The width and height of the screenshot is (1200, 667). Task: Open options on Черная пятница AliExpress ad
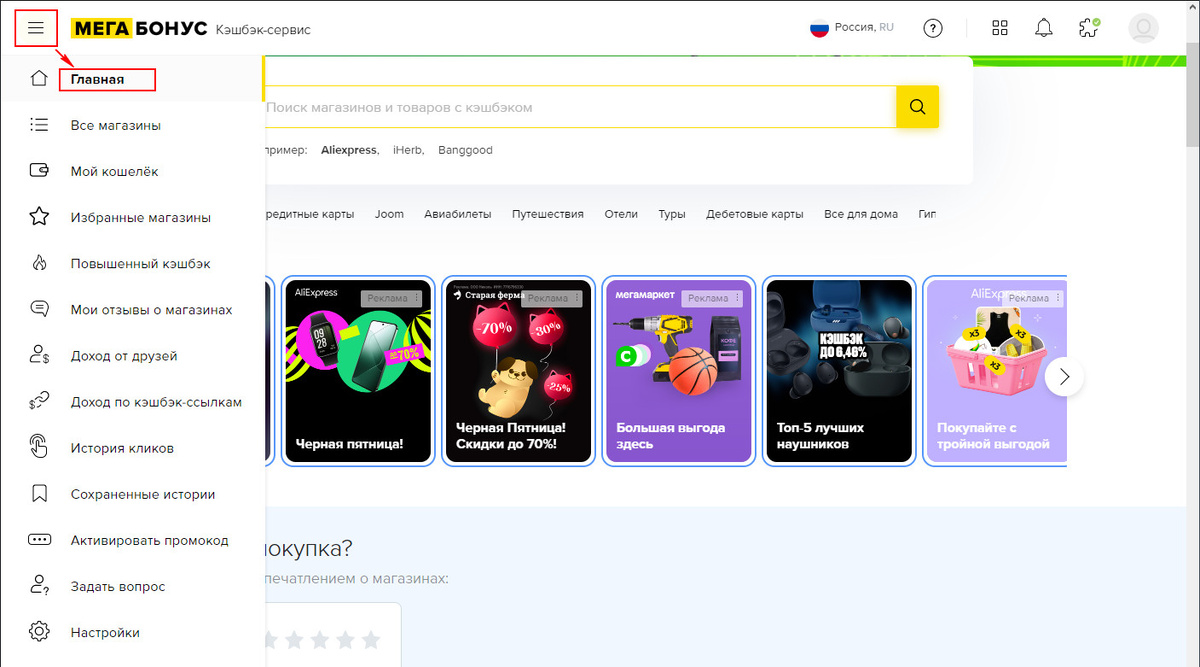418,298
